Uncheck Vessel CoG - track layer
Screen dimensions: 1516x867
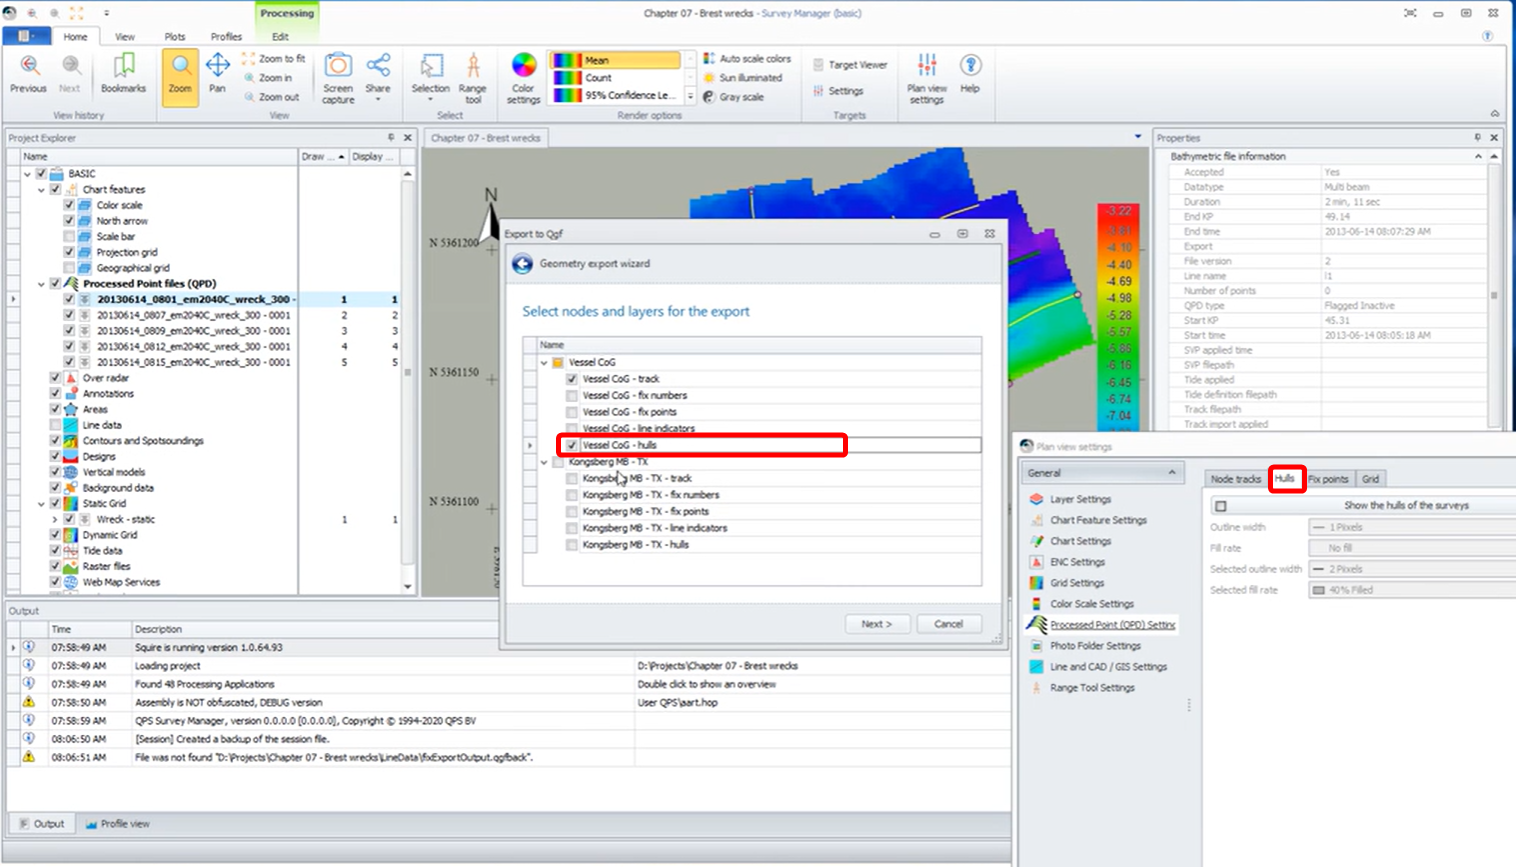(x=572, y=379)
